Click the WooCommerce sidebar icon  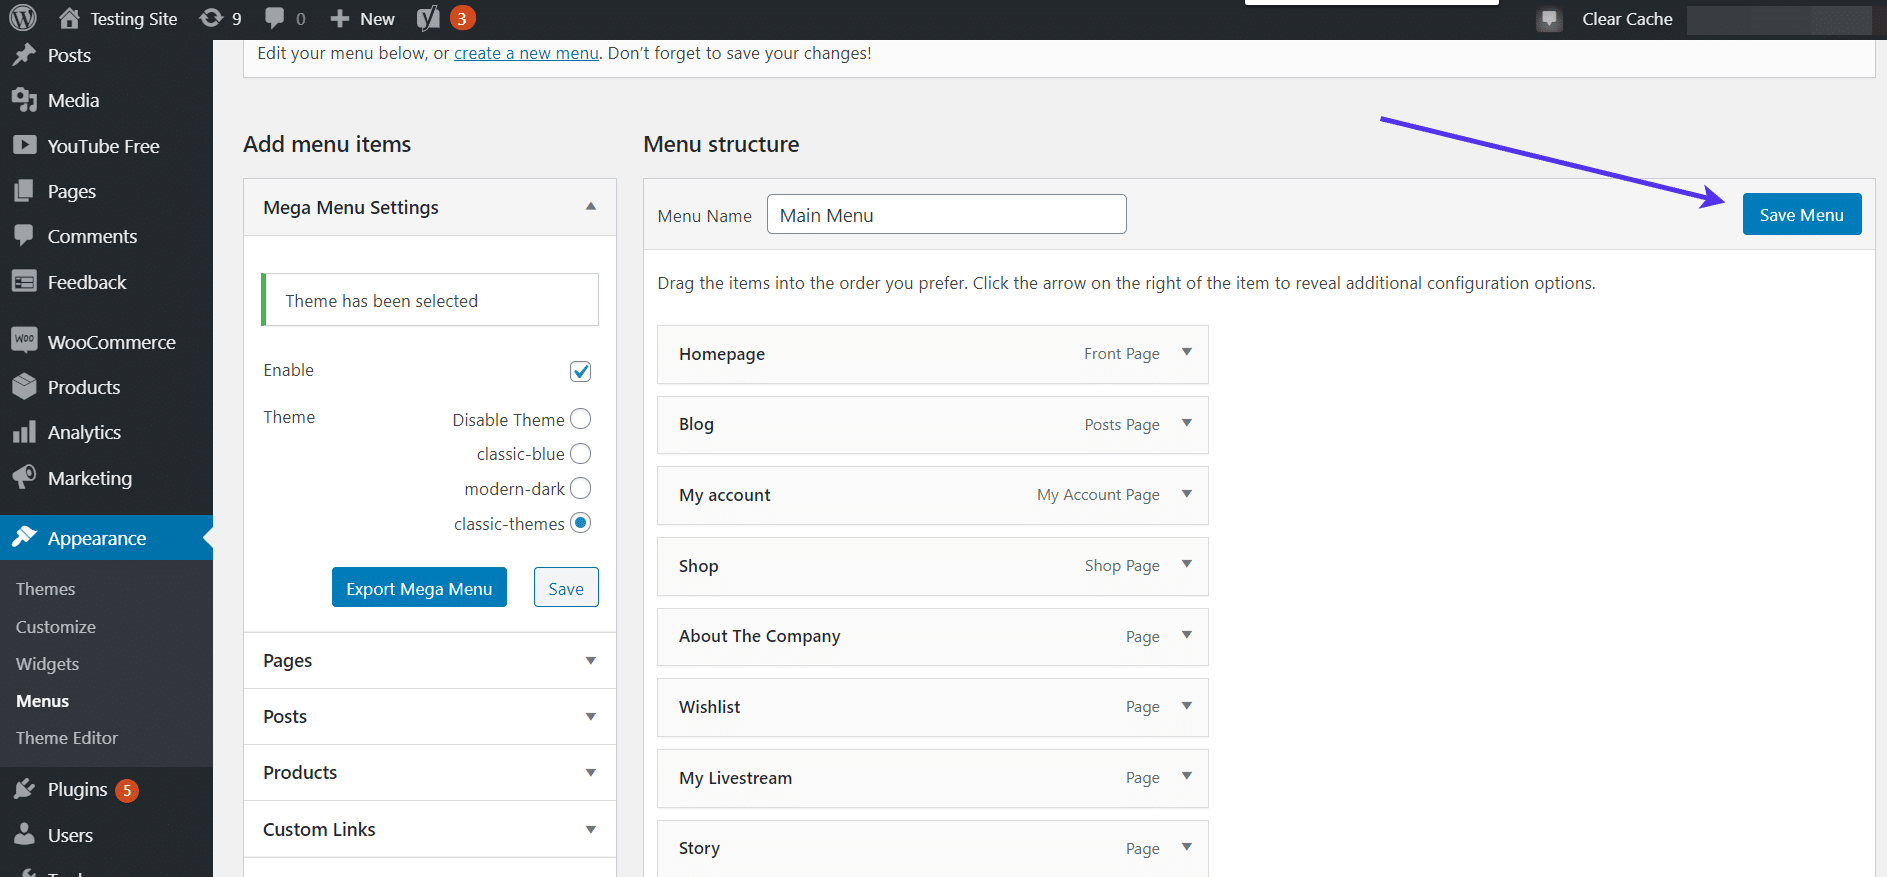pyautogui.click(x=24, y=341)
